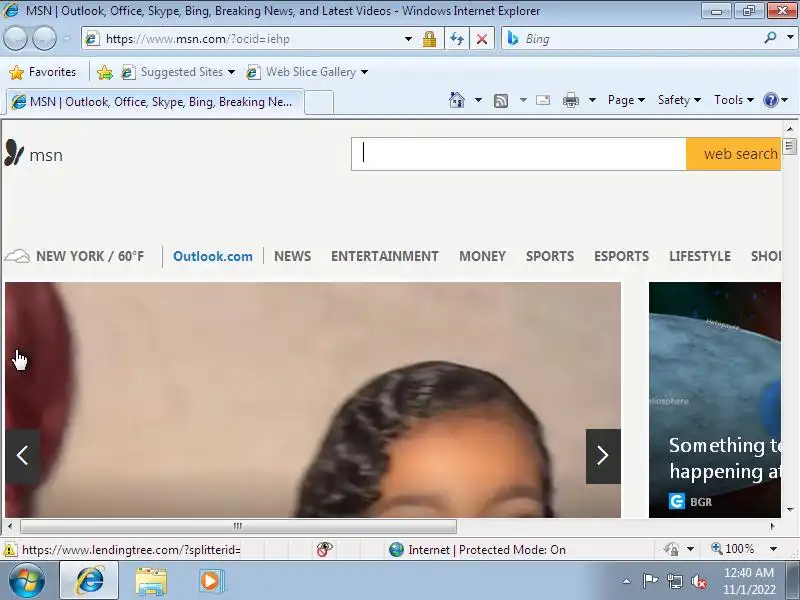The width and height of the screenshot is (800, 600).
Task: Click the web search button
Action: tap(734, 154)
